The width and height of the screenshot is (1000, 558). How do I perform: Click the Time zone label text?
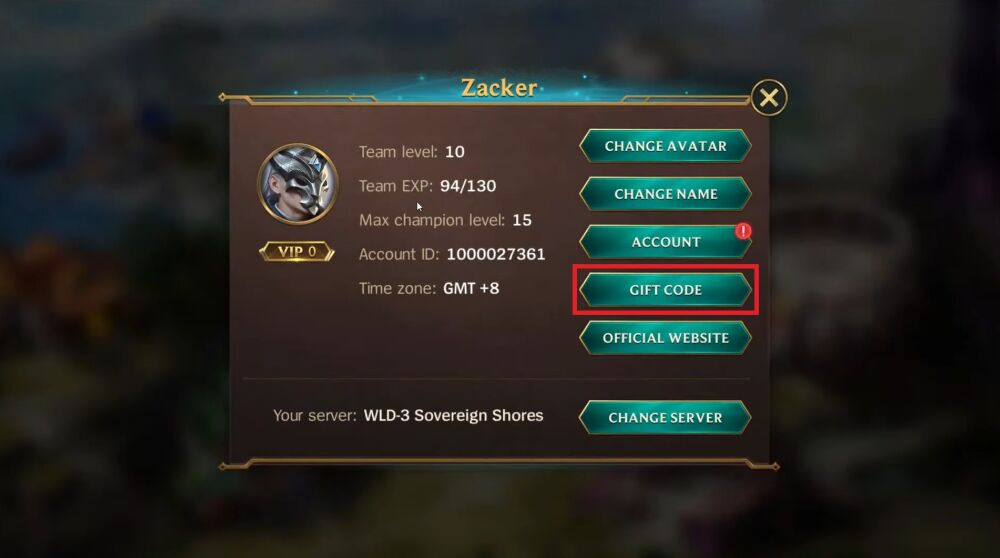pos(397,288)
